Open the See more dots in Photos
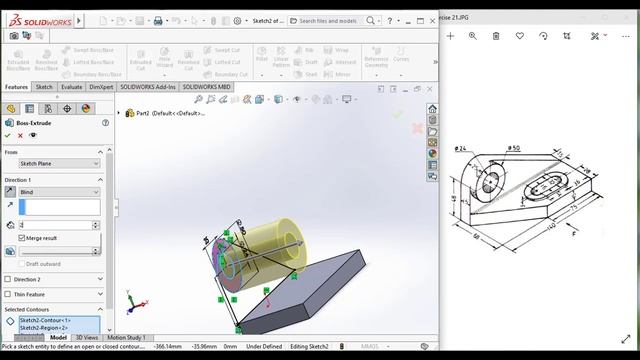This screenshot has width=640, height=360. tap(626, 36)
